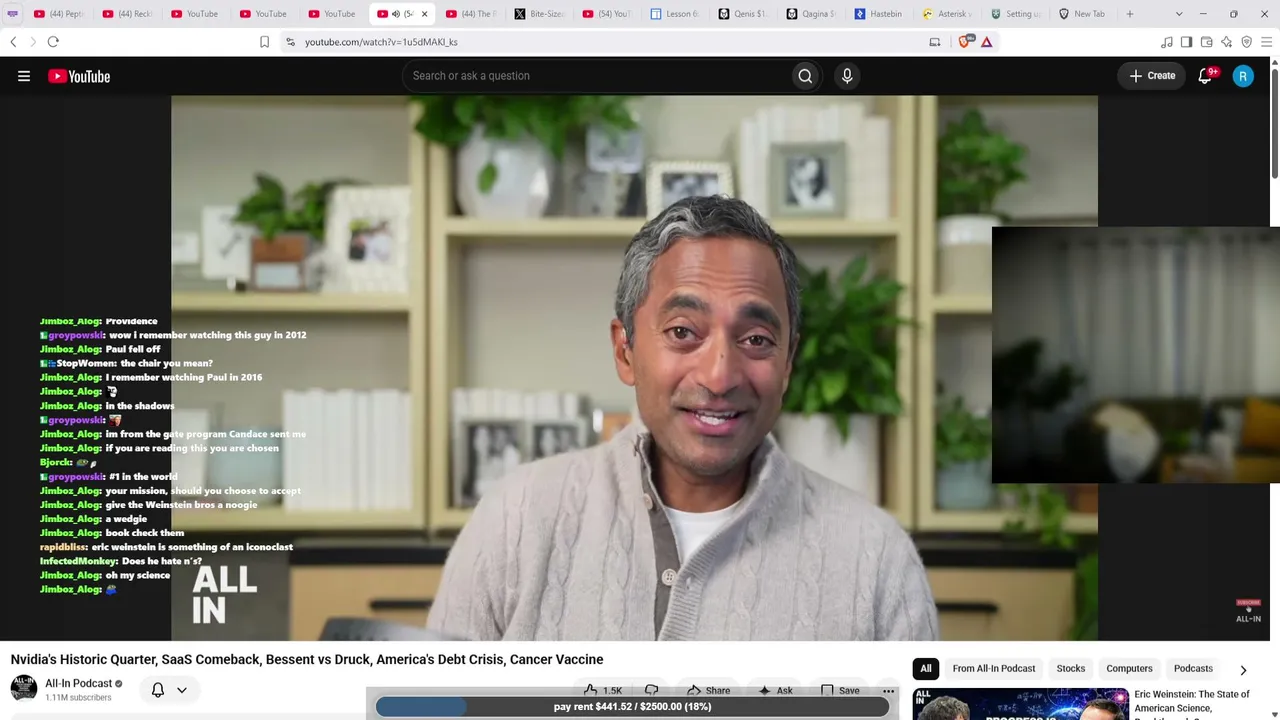Open the tab search dropdown arrow
The width and height of the screenshot is (1280, 720).
1179,14
